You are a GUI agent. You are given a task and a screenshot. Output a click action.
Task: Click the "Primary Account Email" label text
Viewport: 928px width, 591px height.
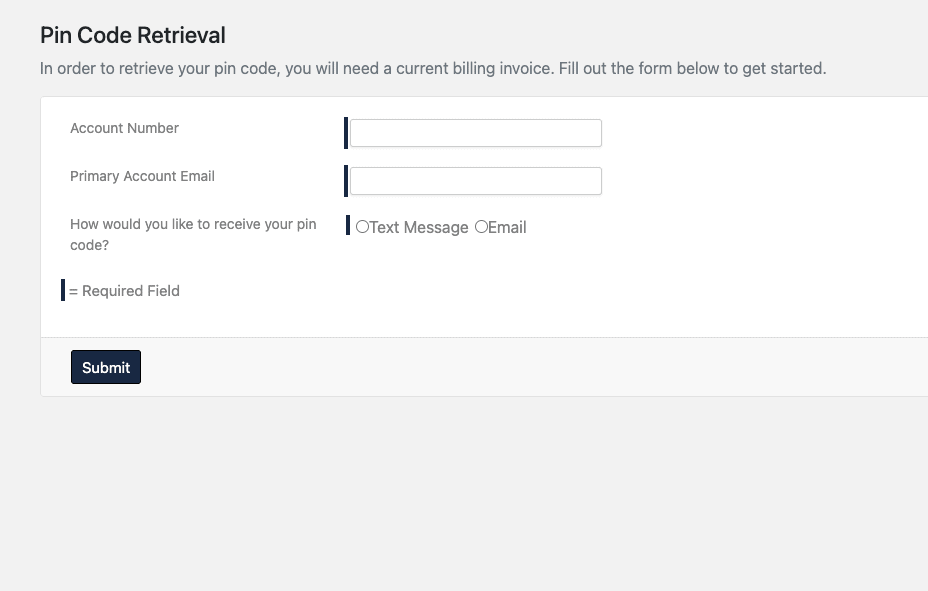pos(142,176)
